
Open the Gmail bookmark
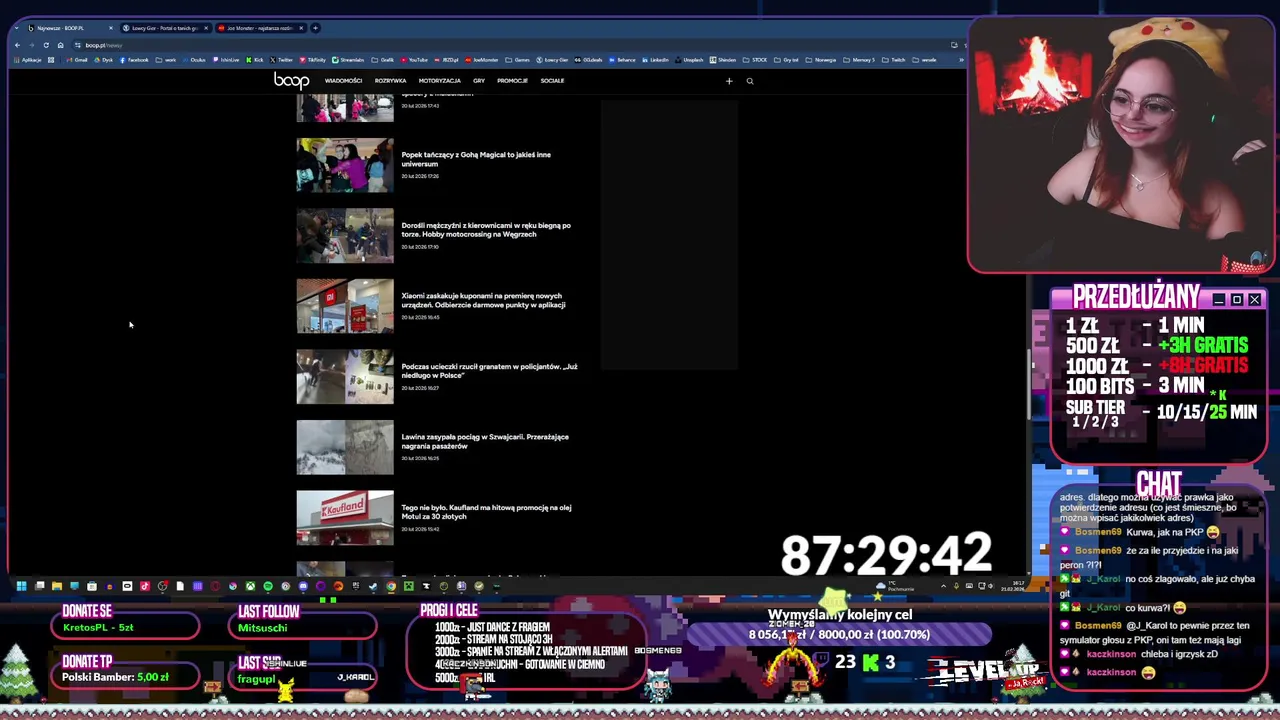pos(78,60)
